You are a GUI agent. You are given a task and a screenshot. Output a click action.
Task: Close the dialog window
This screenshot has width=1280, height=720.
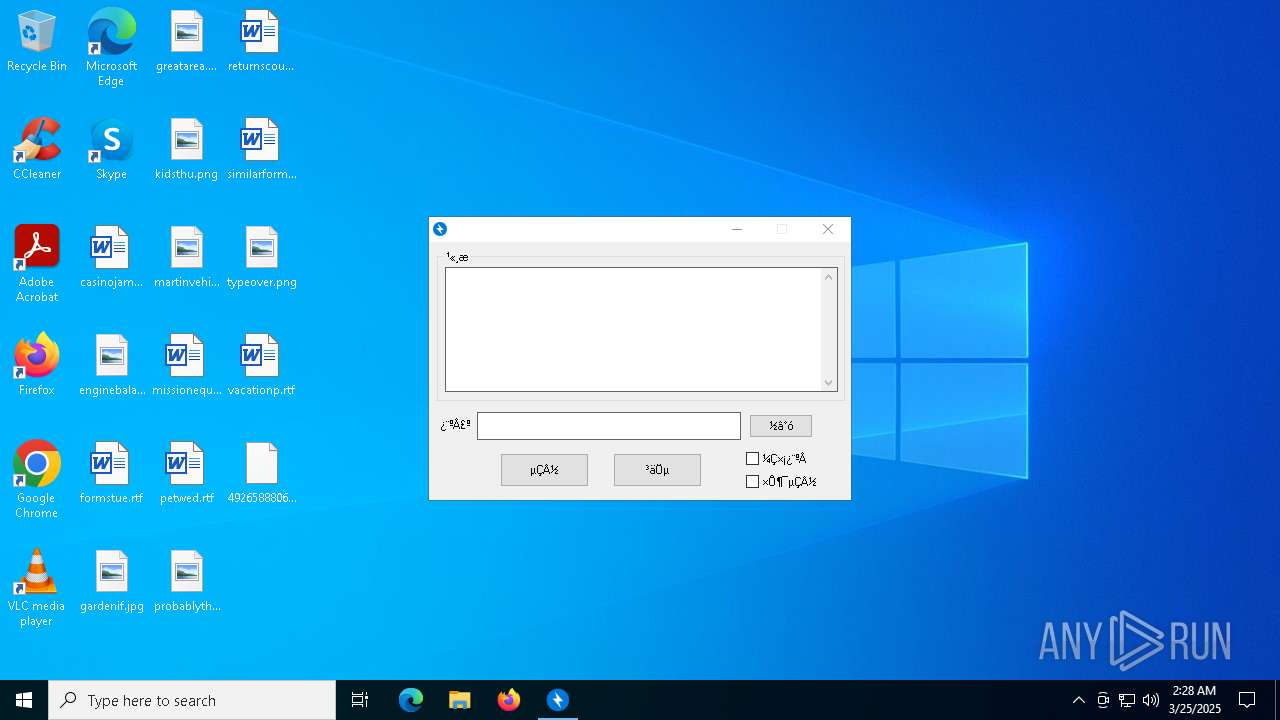click(828, 229)
